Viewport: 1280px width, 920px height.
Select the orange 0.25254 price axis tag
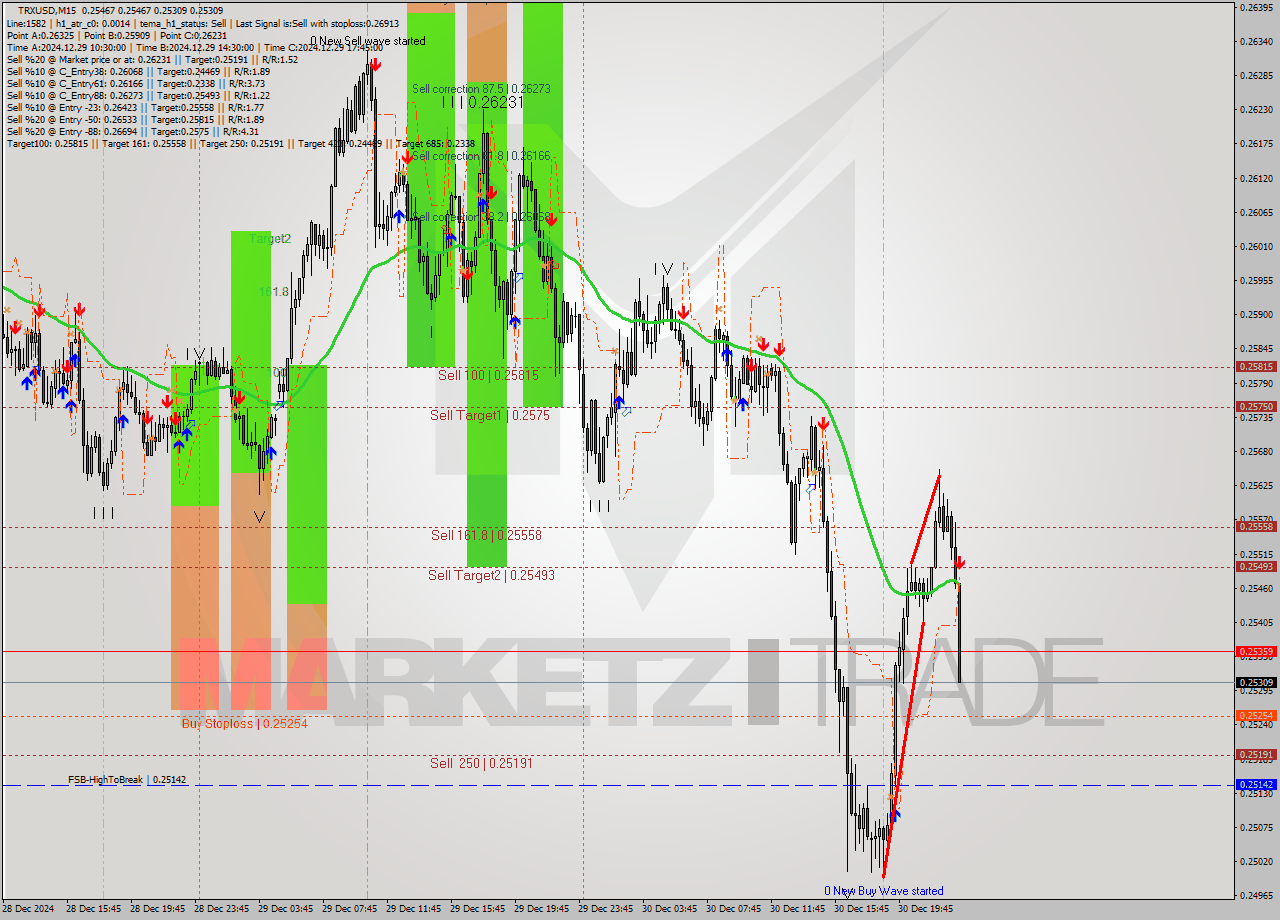tap(1256, 716)
